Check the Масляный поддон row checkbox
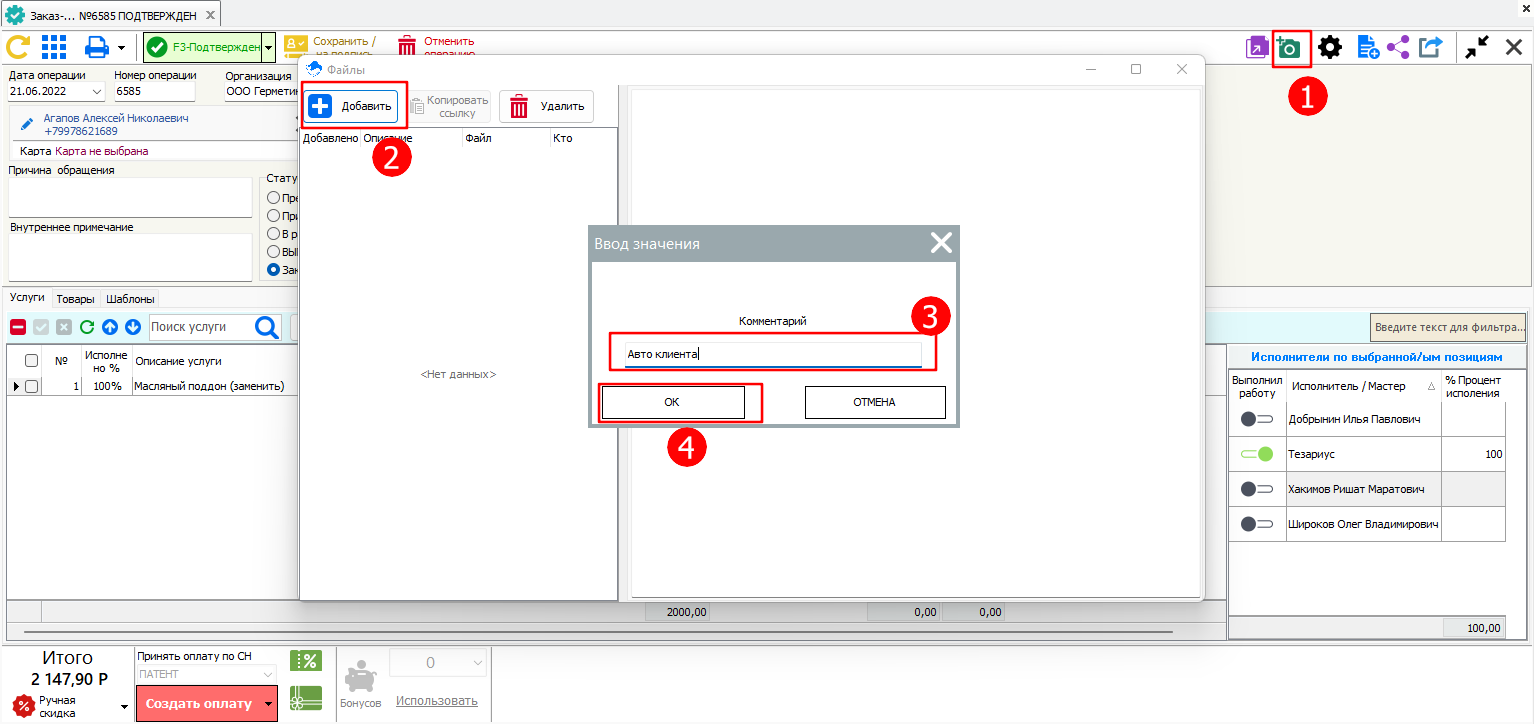Screen dimensions: 1534x724 31,386
